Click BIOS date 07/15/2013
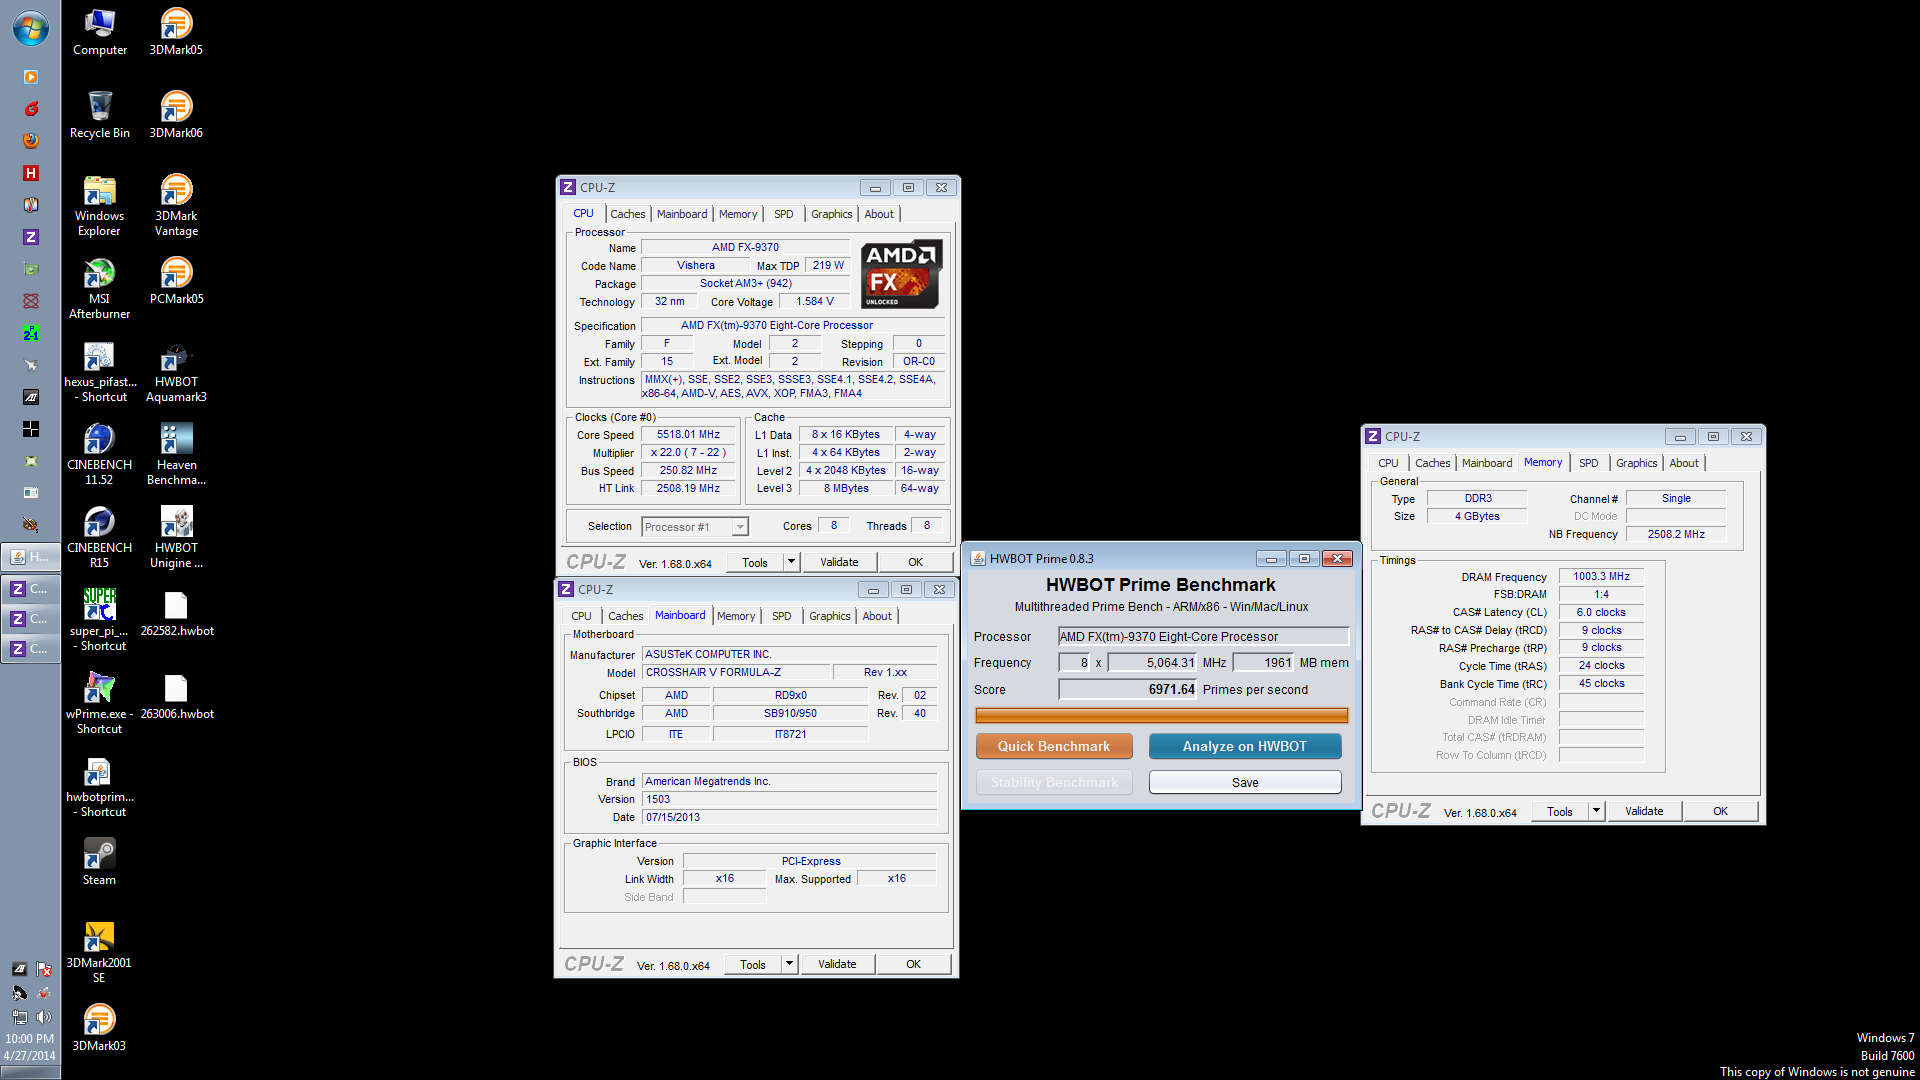 (789, 817)
